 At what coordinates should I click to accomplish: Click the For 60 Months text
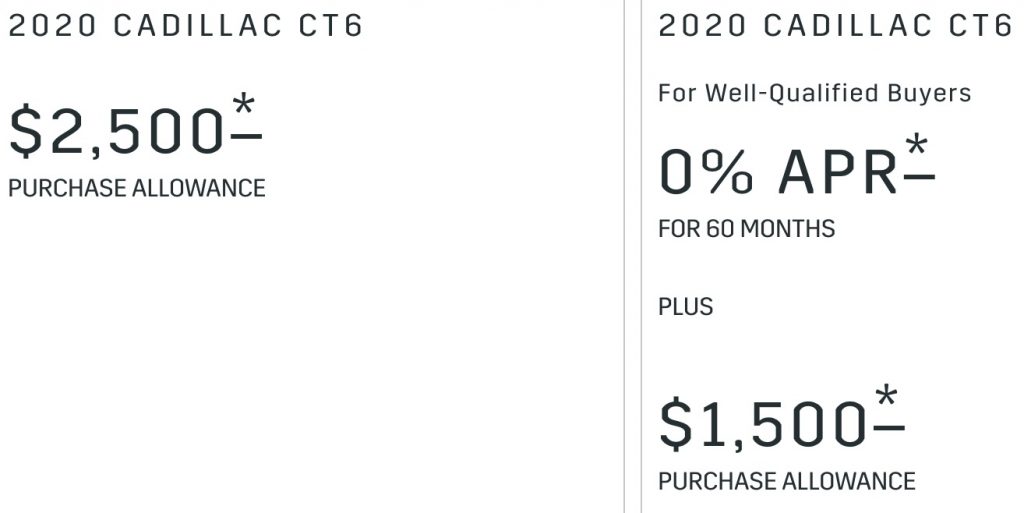tap(746, 228)
